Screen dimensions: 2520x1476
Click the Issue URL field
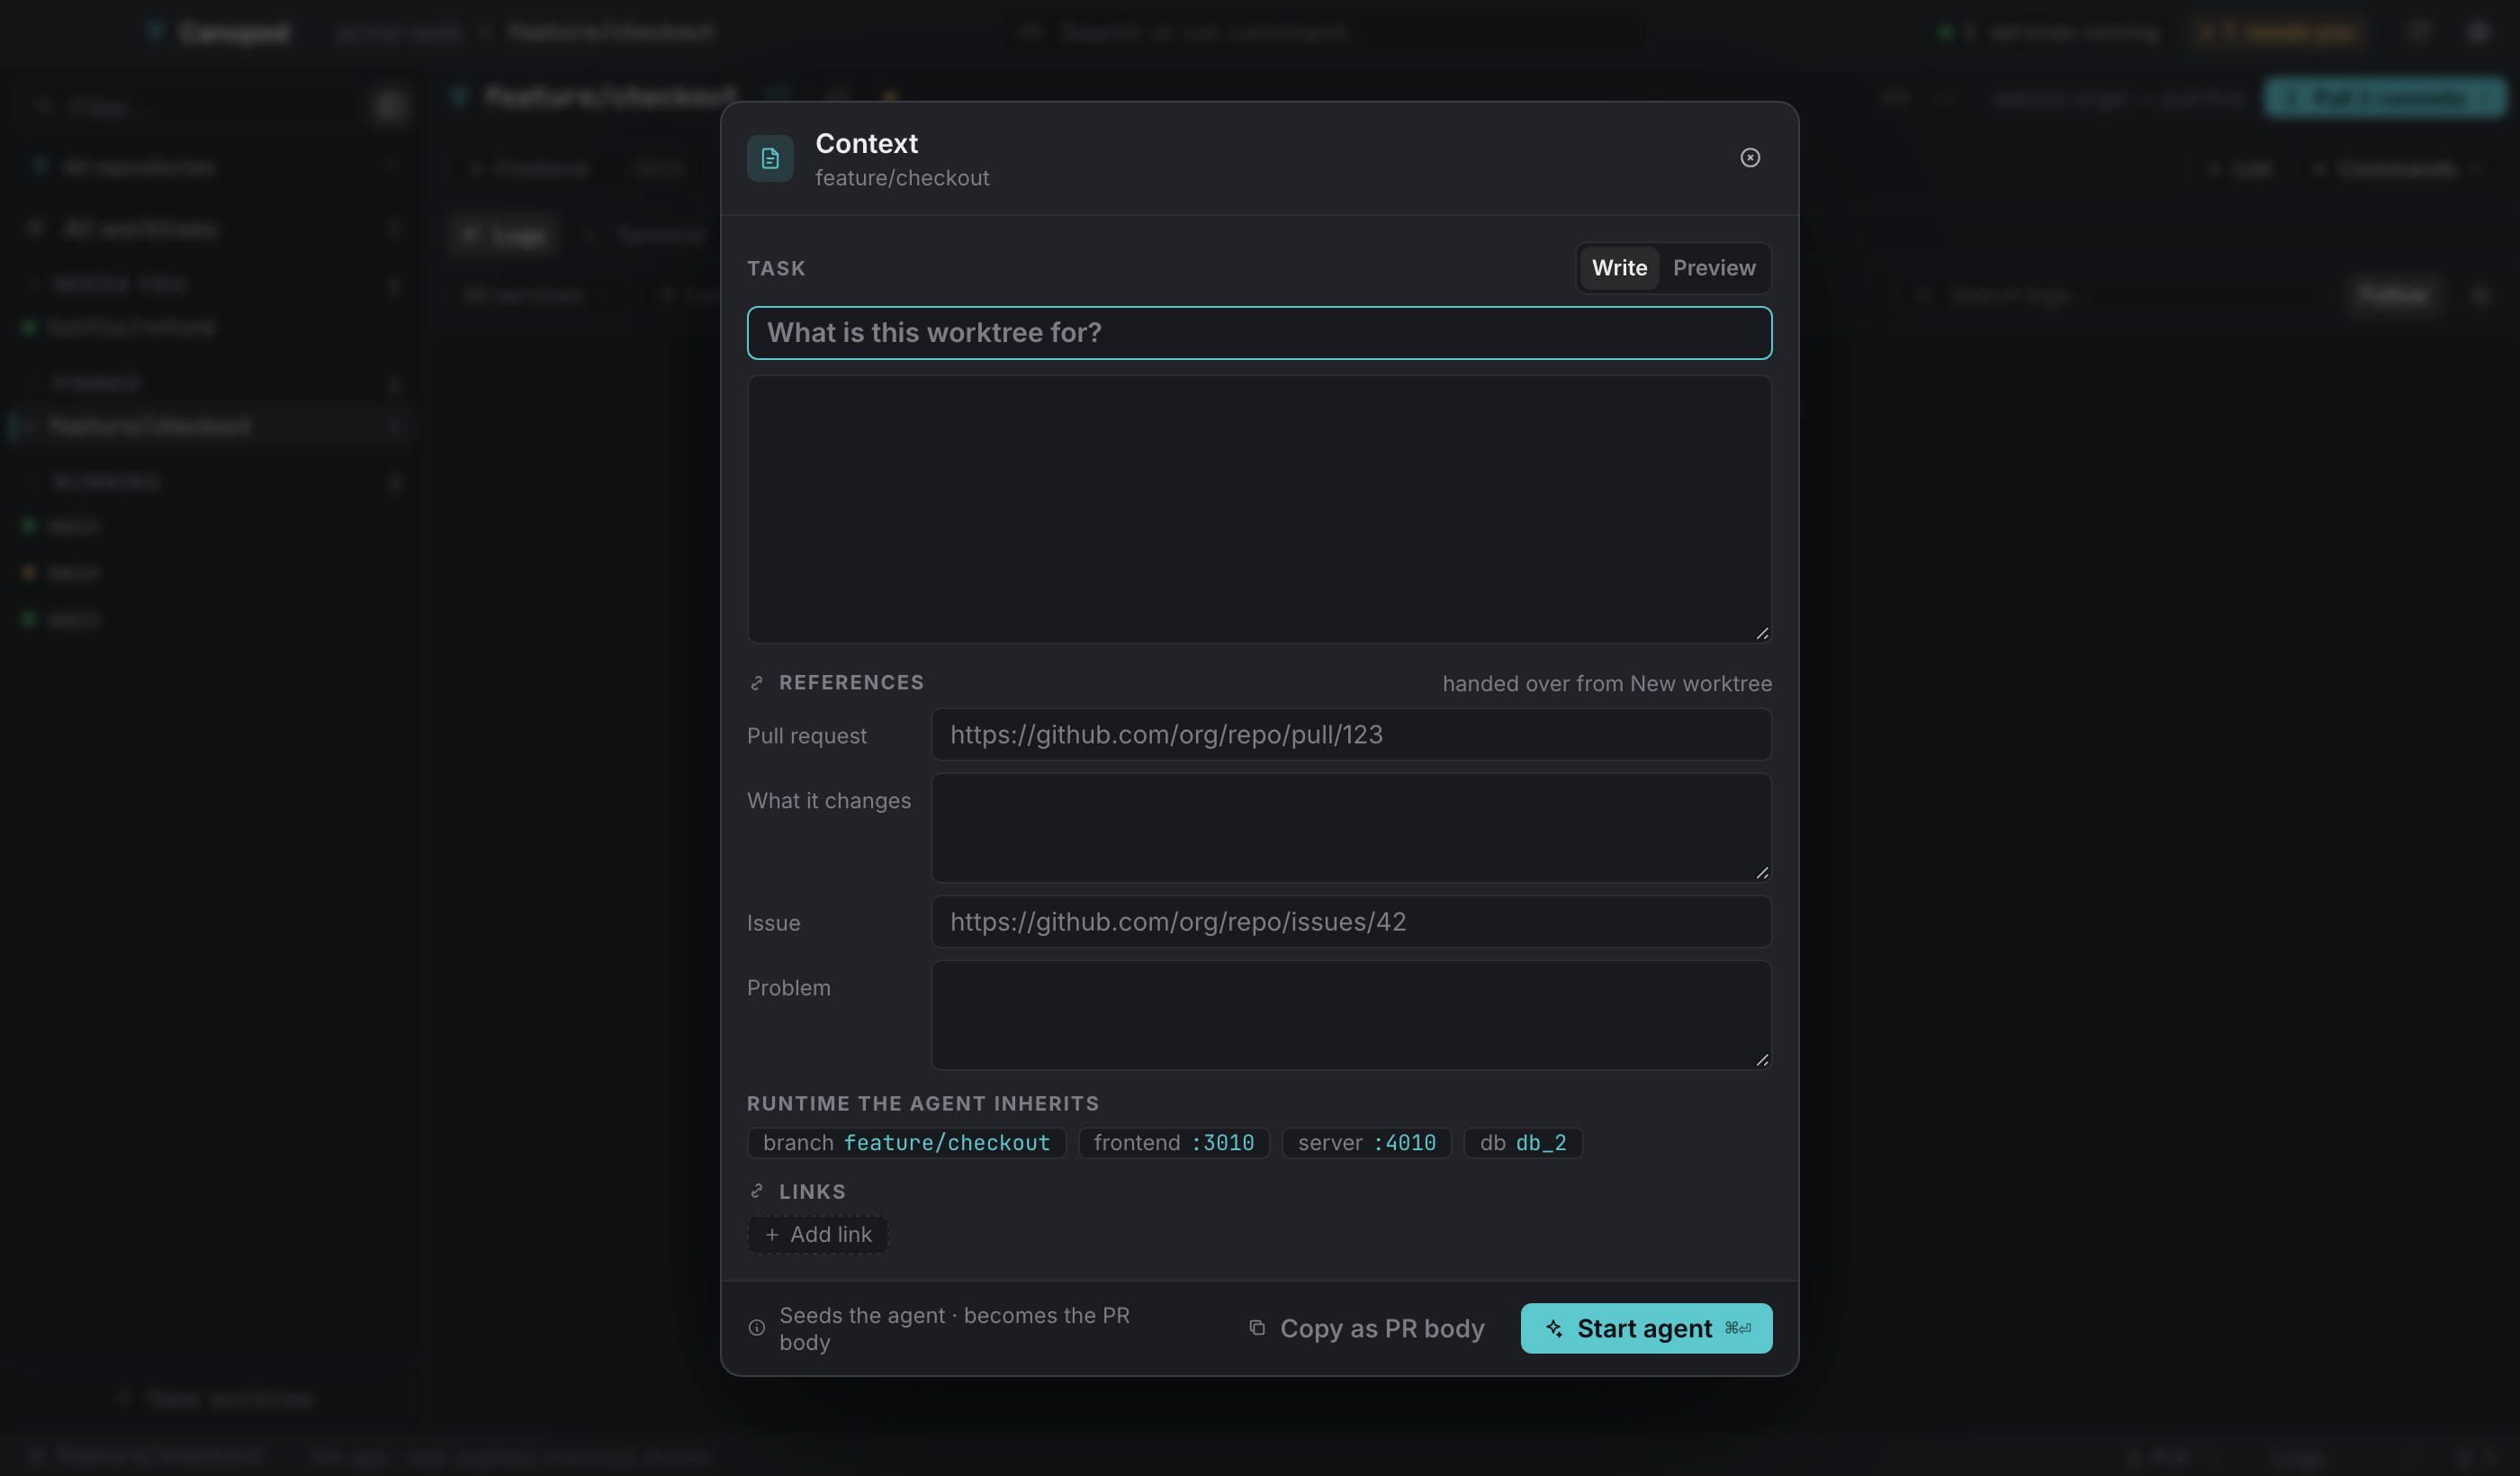(x=1351, y=922)
